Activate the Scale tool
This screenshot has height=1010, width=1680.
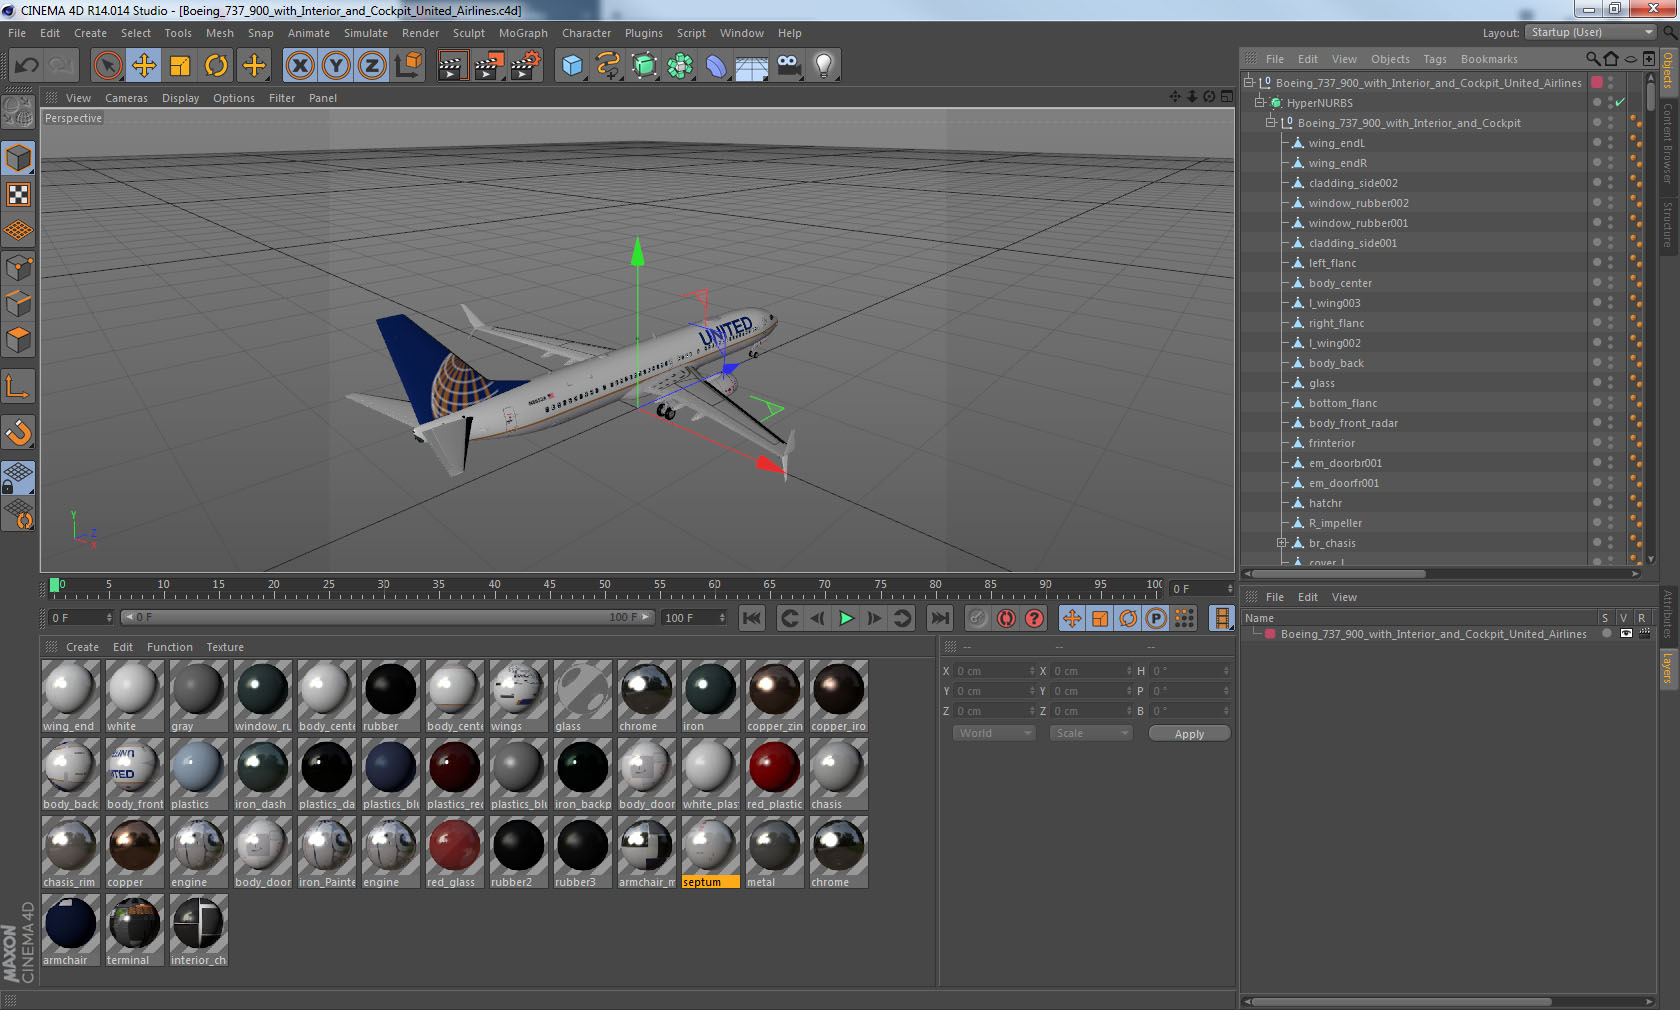(180, 66)
